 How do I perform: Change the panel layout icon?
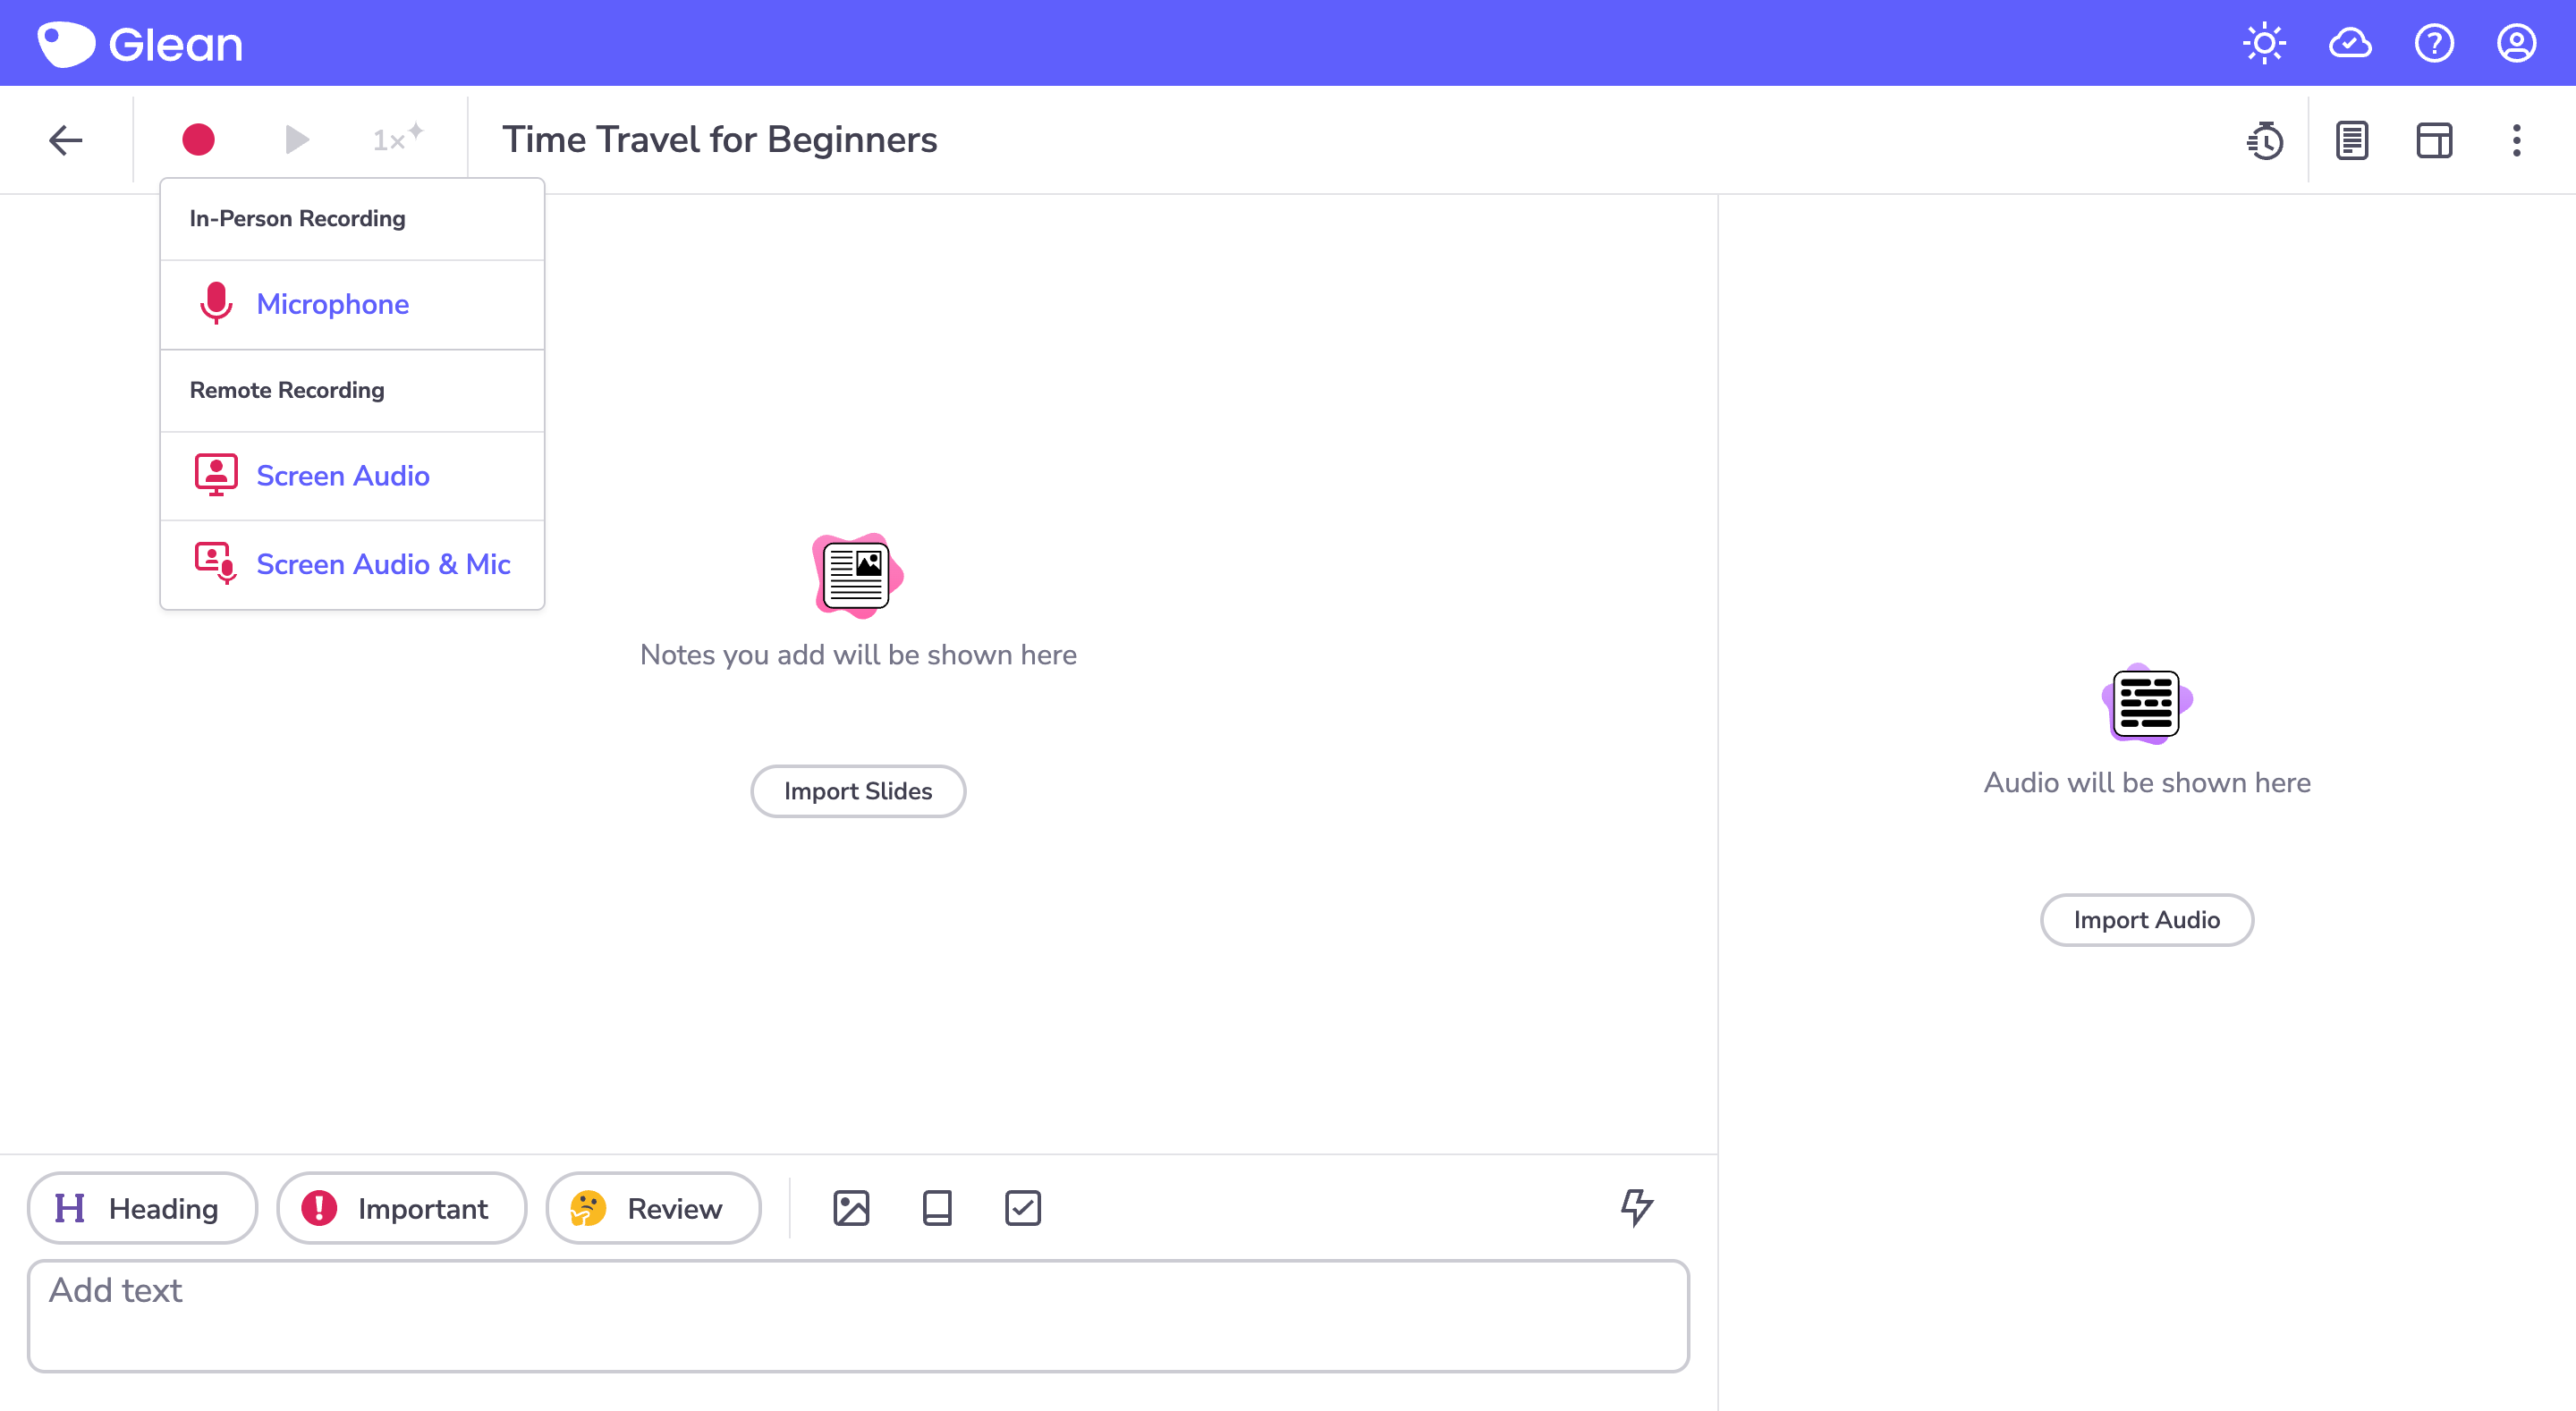coord(2434,140)
